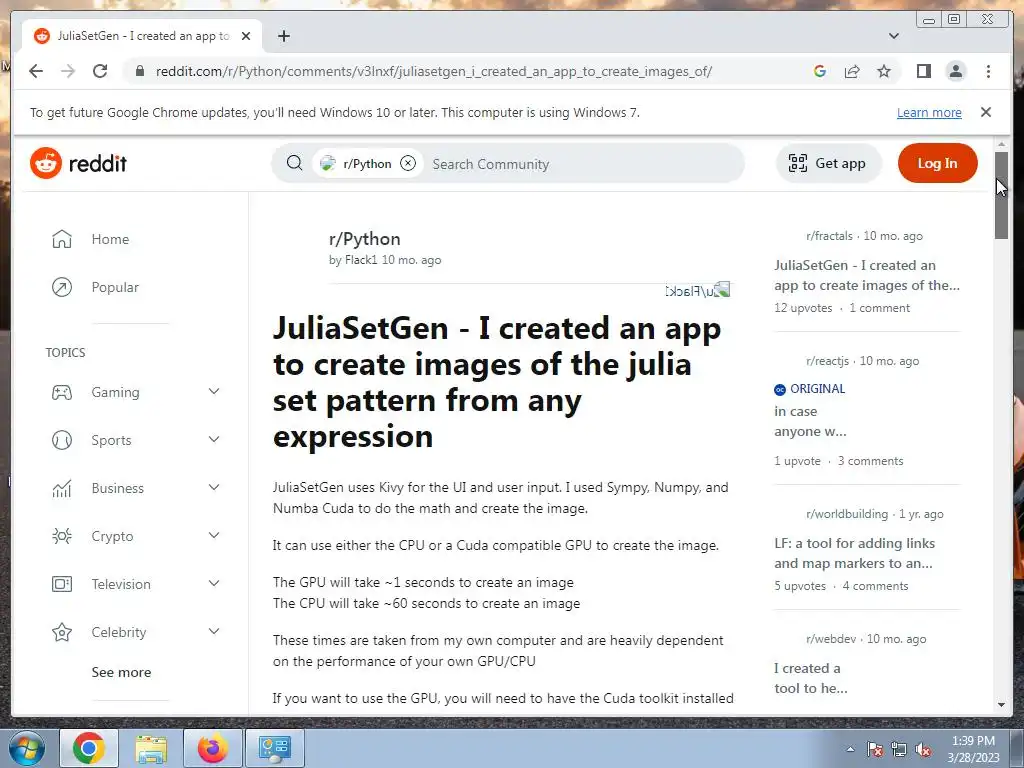
Task: Expand the Crypto topic chevron
Action: click(214, 535)
